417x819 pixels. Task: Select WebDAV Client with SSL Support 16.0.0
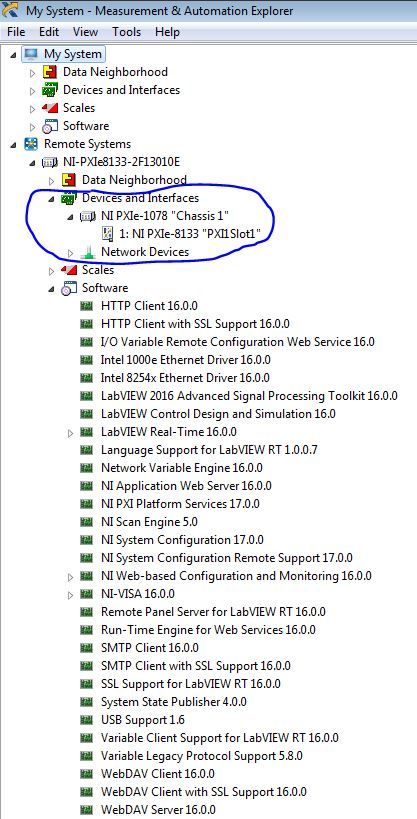[203, 793]
